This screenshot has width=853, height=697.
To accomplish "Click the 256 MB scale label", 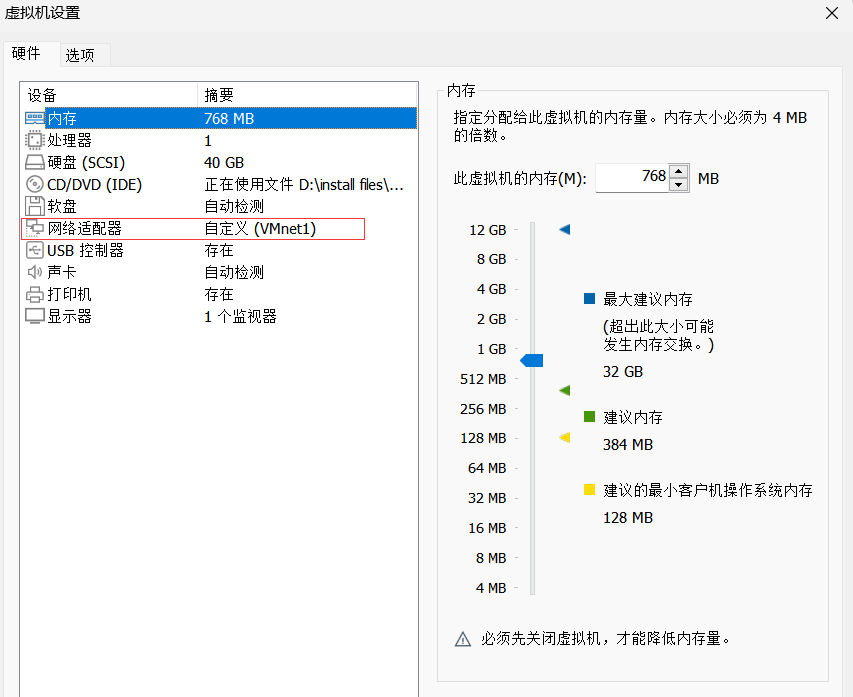I will tap(483, 409).
